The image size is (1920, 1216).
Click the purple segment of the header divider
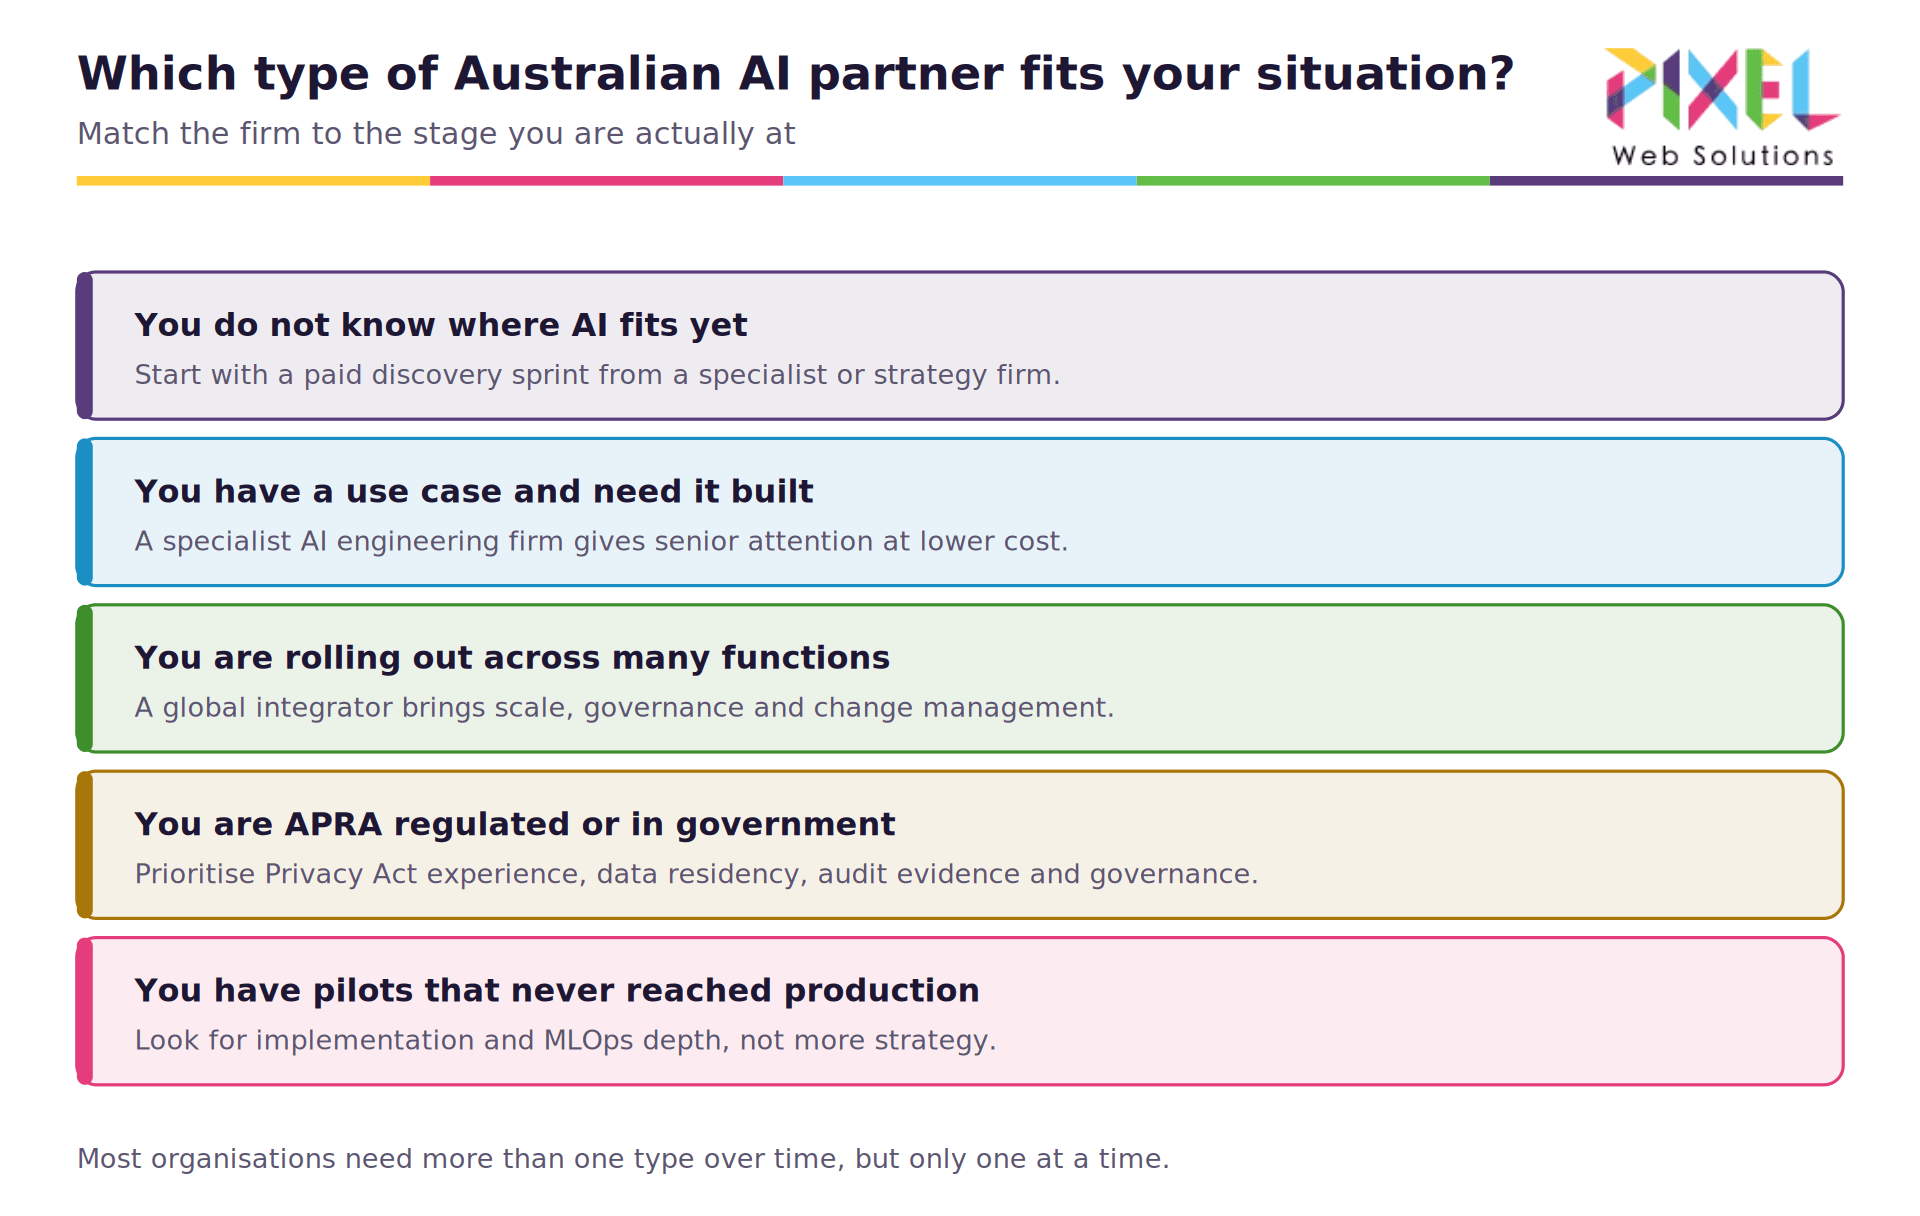(1666, 181)
